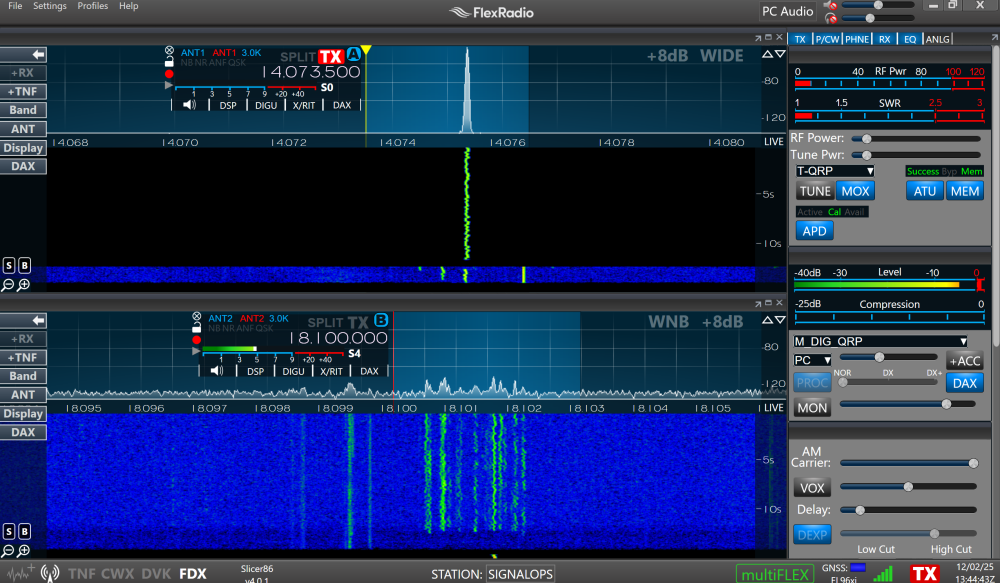Mute the headphone icon below speaker
Image resolution: width=1000 pixels, height=583 pixels.
tap(830, 18)
